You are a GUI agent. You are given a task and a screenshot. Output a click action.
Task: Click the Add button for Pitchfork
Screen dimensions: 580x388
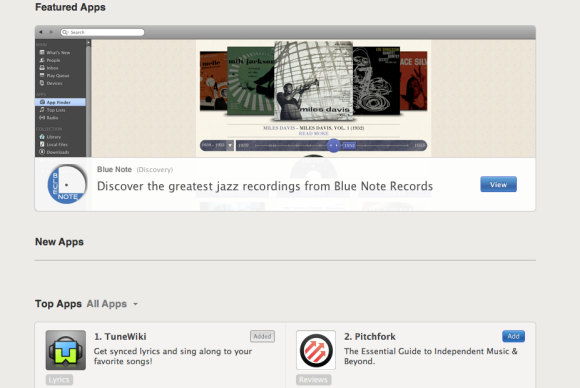click(x=513, y=336)
